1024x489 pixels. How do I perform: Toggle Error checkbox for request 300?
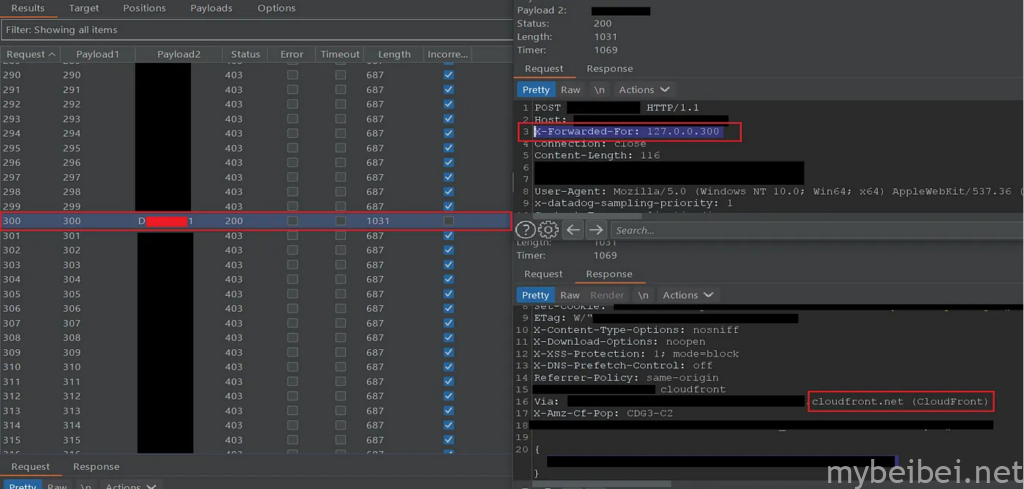click(292, 220)
